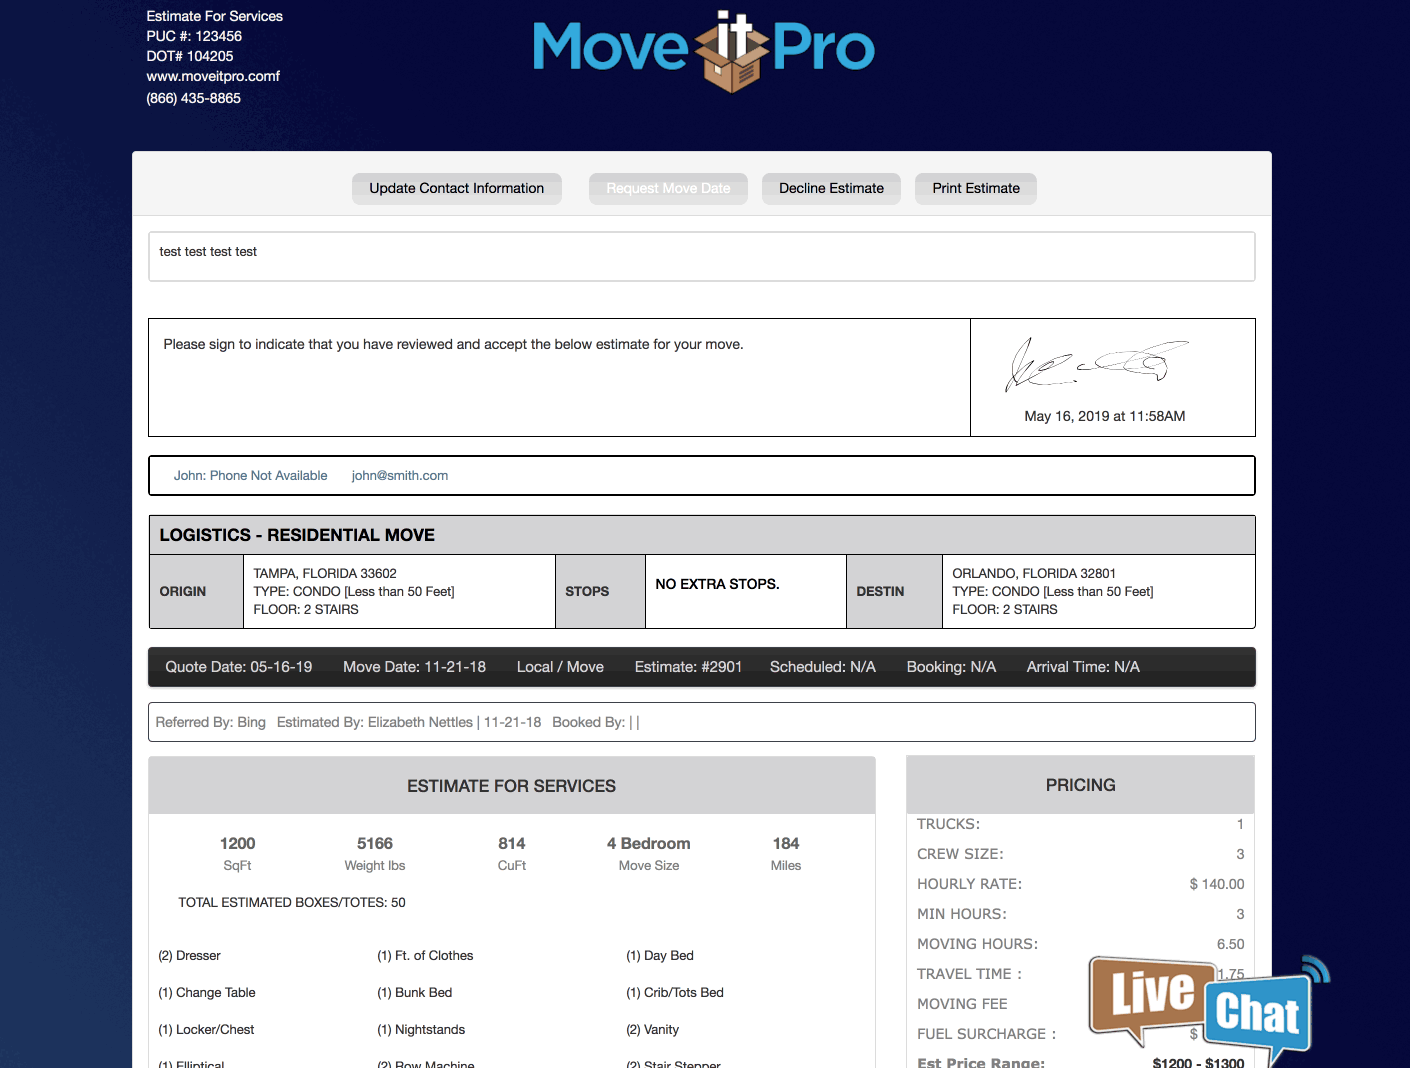1410x1068 pixels.
Task: Click 'Estimate For Services' header text
Action: coord(215,16)
